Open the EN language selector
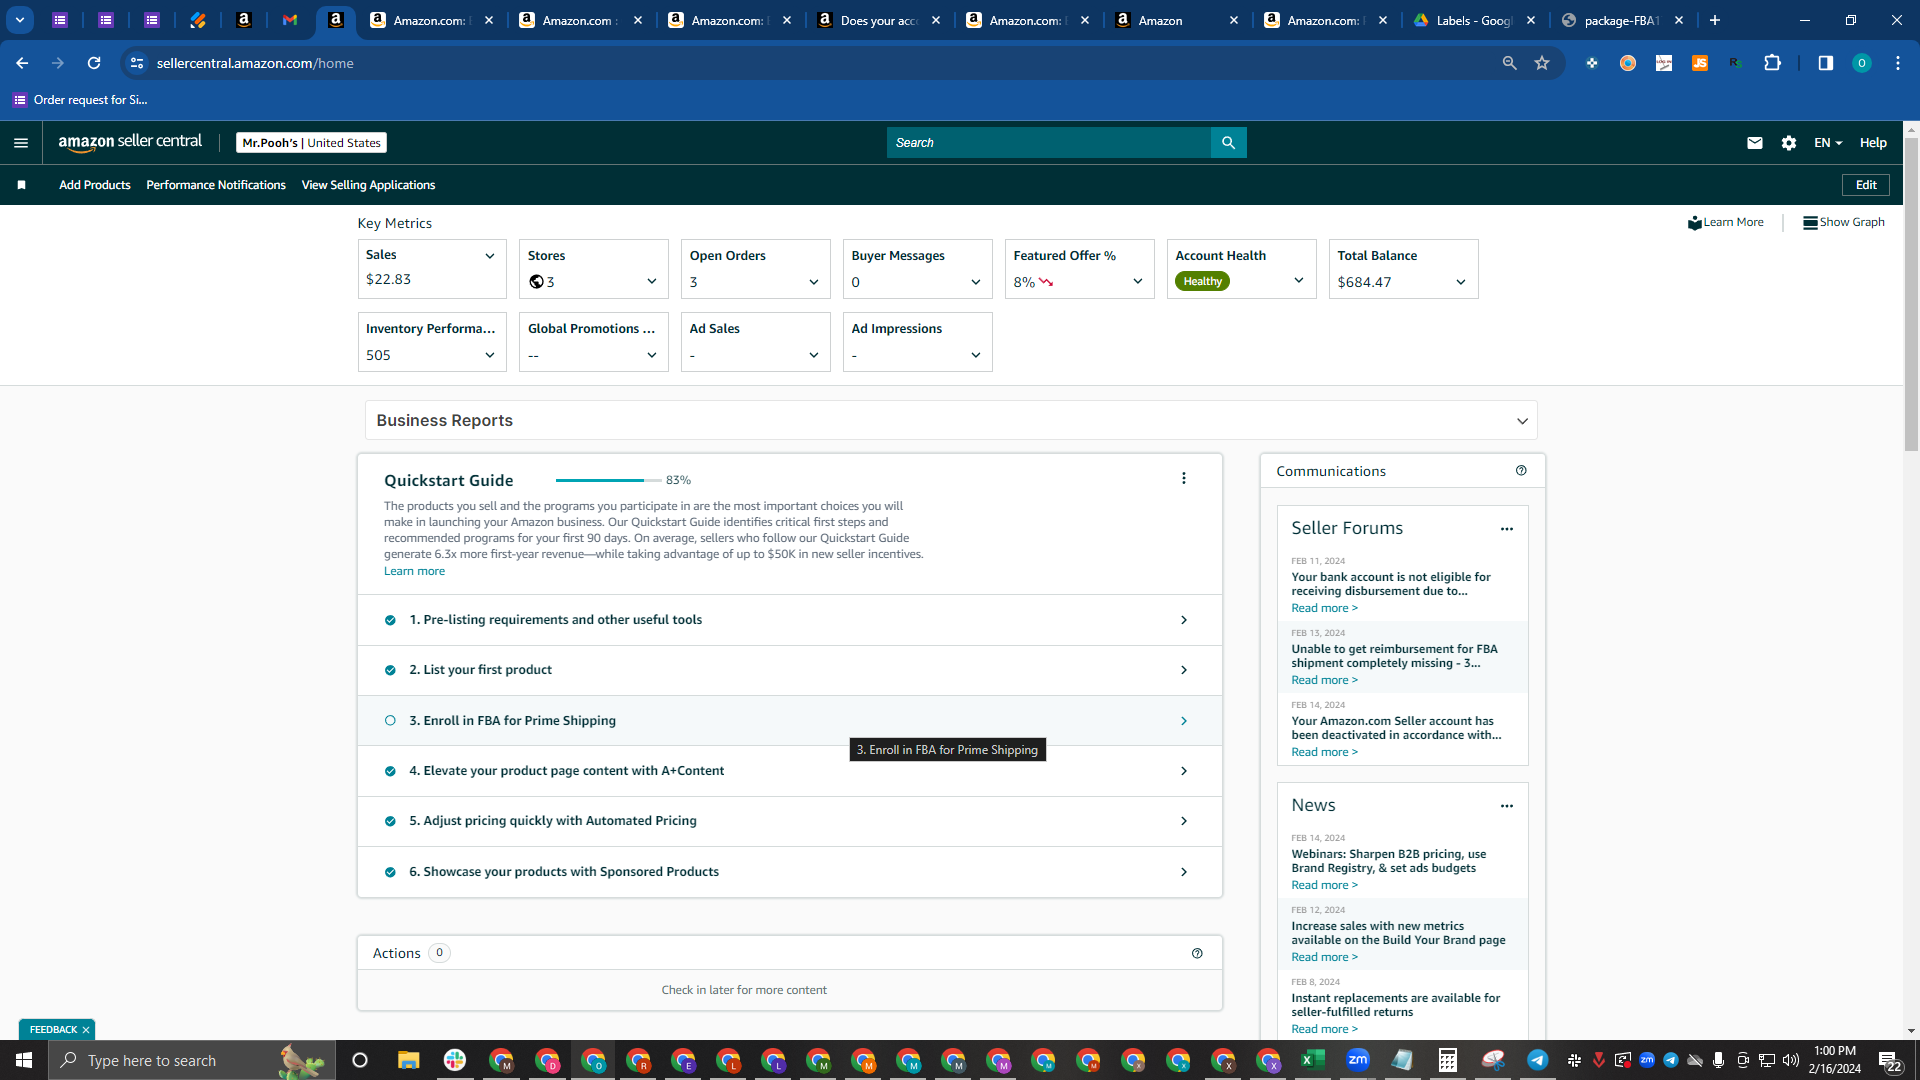Screen dimensions: 1920x1080 click(1828, 143)
